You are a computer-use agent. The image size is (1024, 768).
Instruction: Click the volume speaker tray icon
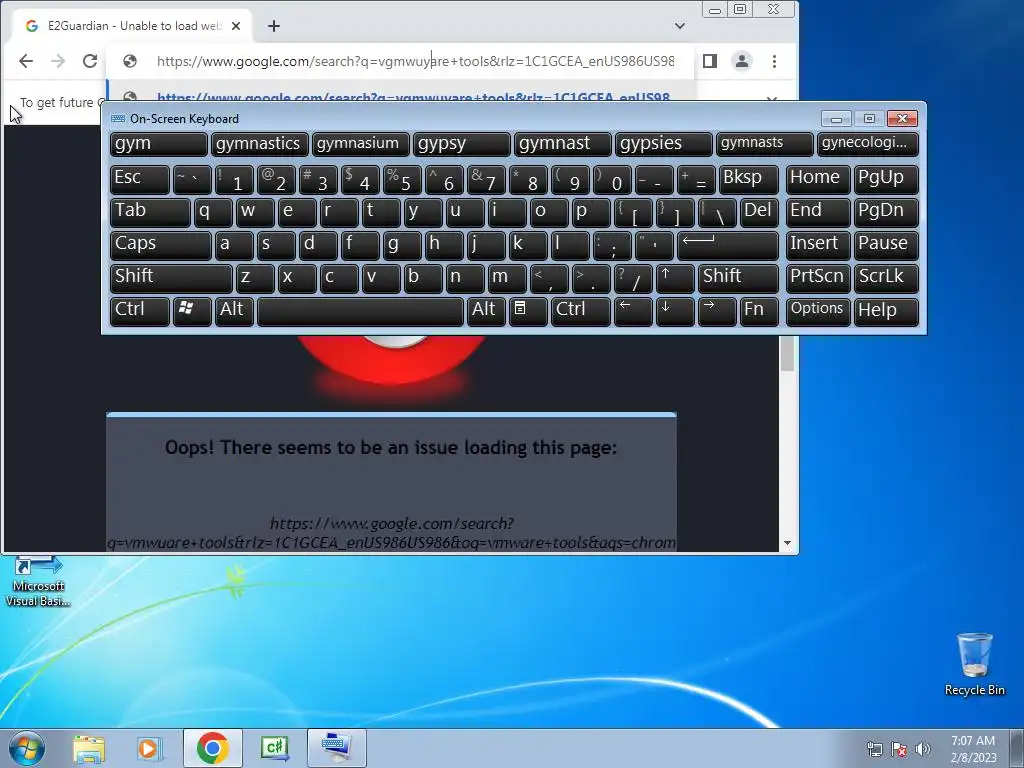coord(923,749)
